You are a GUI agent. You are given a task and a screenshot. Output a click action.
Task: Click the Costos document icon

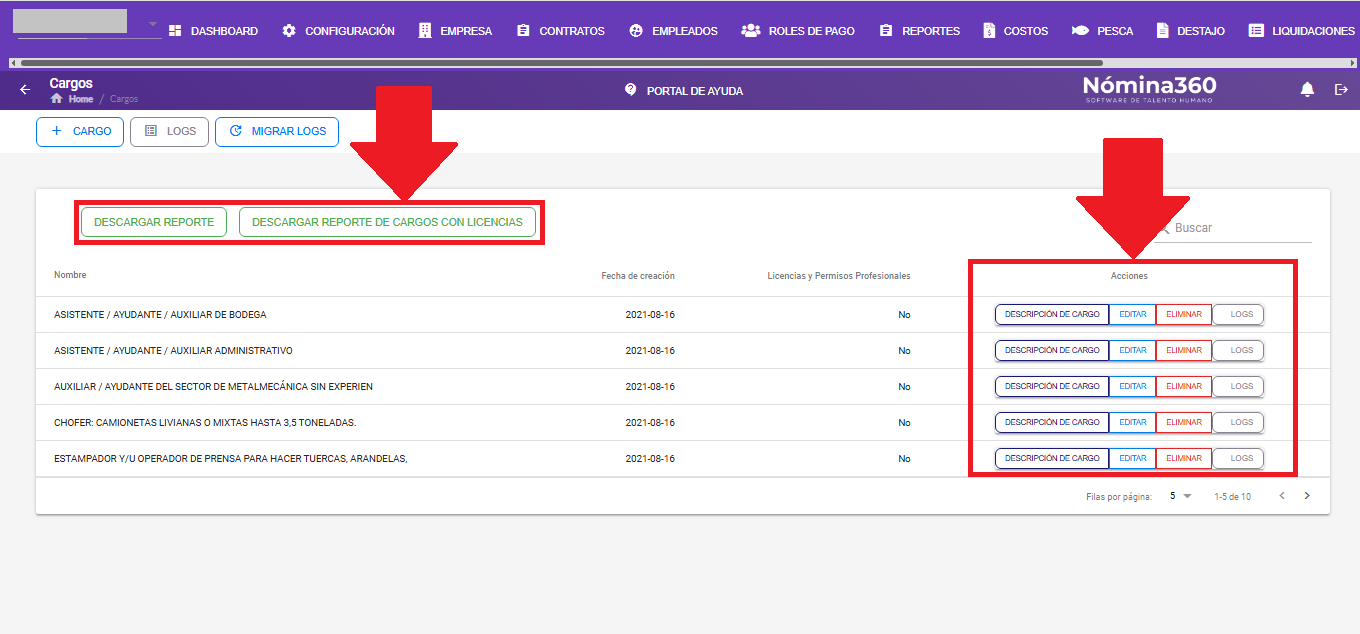(989, 31)
